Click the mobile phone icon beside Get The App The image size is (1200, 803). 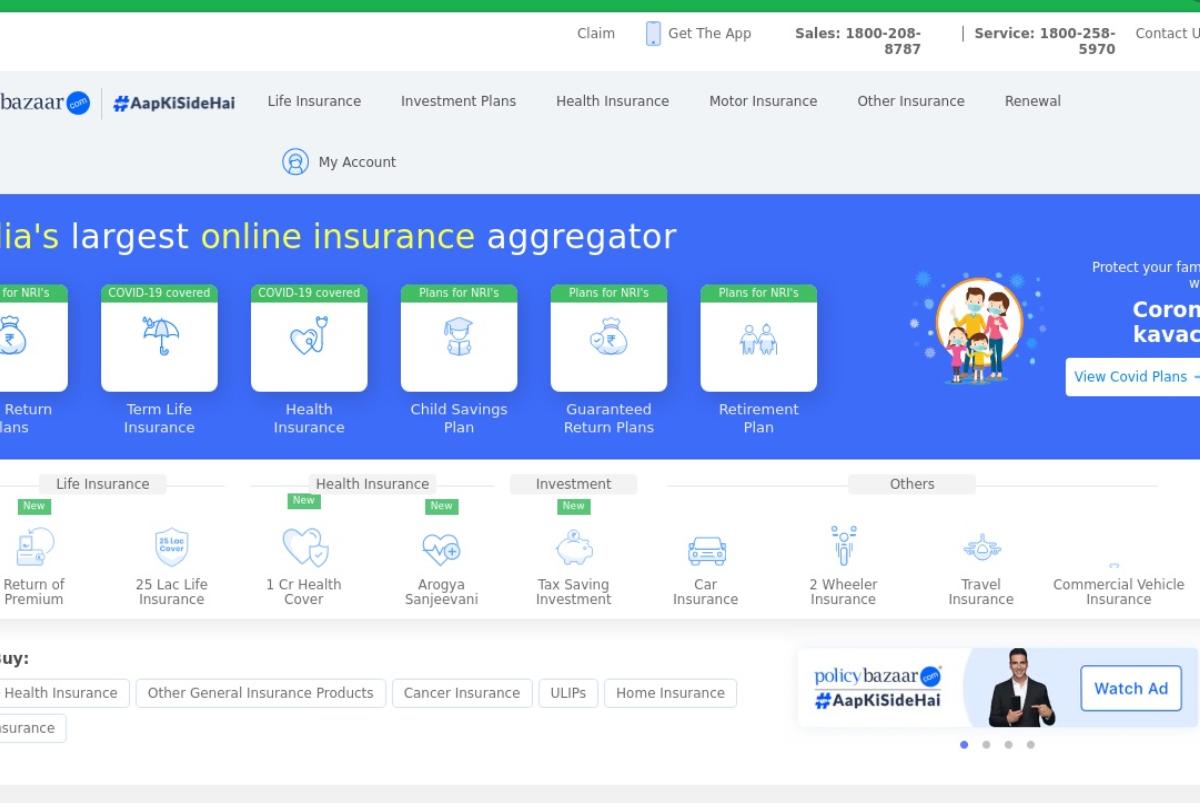point(653,33)
